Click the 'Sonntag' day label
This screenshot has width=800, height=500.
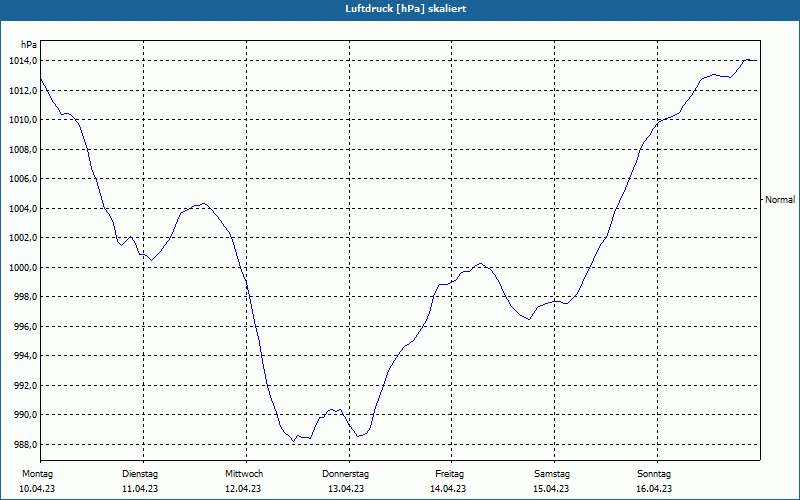point(654,474)
